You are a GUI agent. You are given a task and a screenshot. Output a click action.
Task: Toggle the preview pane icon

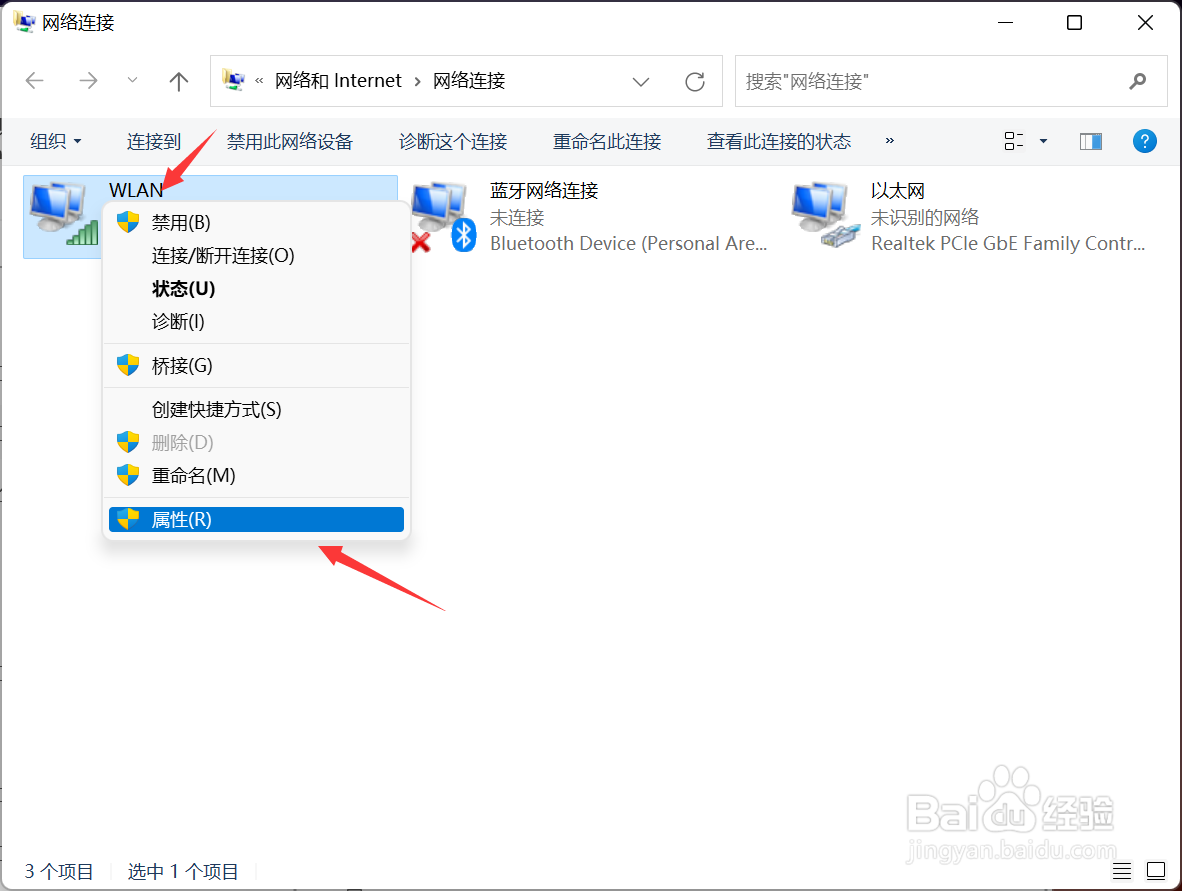[x=1091, y=141]
